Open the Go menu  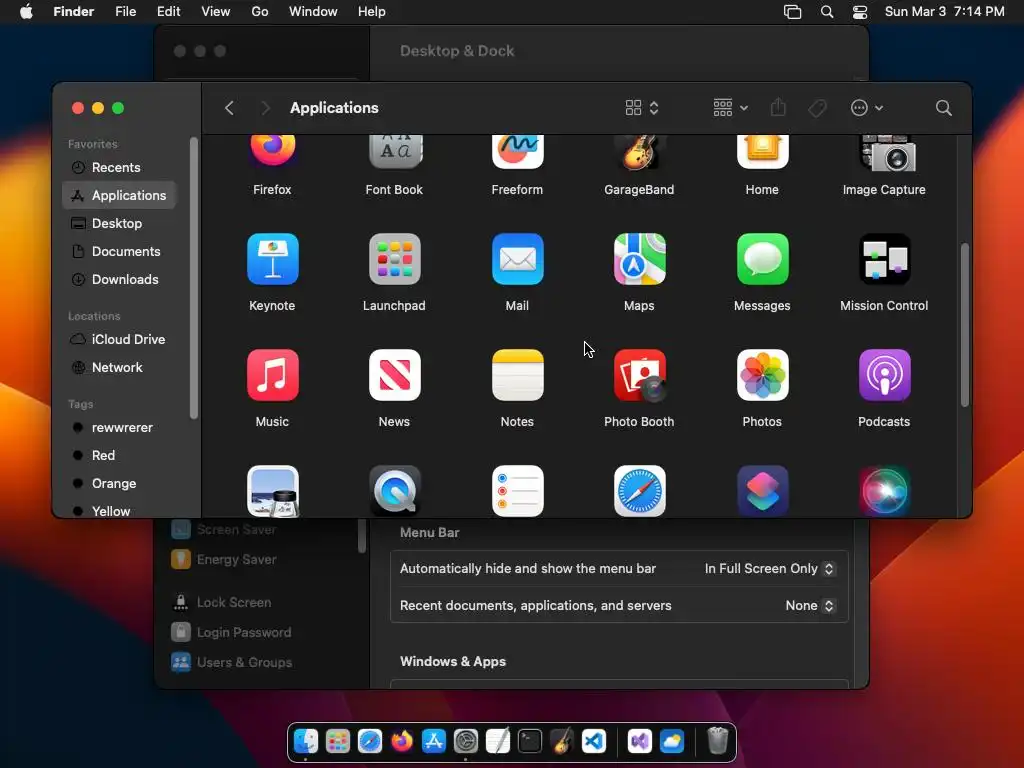pos(260,12)
